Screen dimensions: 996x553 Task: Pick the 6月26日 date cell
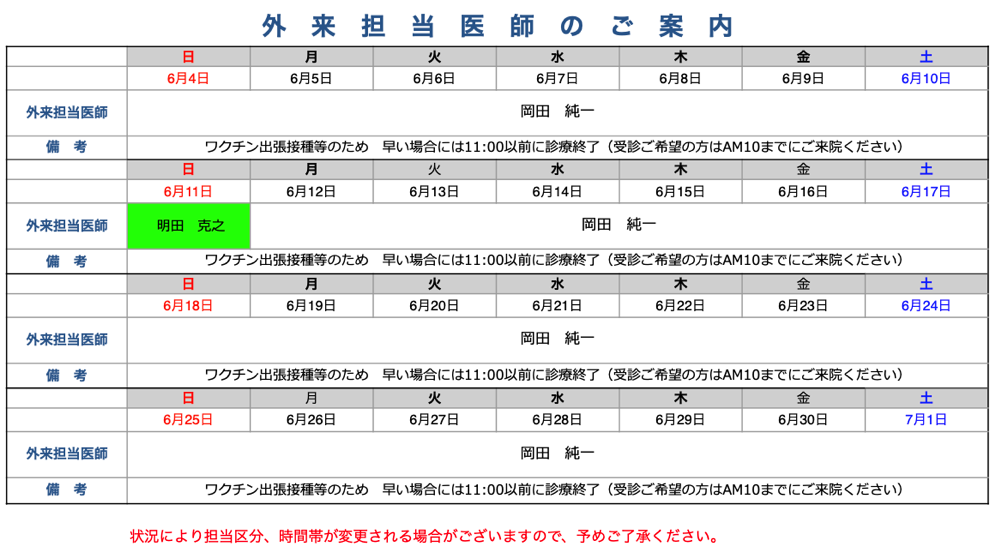pyautogui.click(x=311, y=420)
